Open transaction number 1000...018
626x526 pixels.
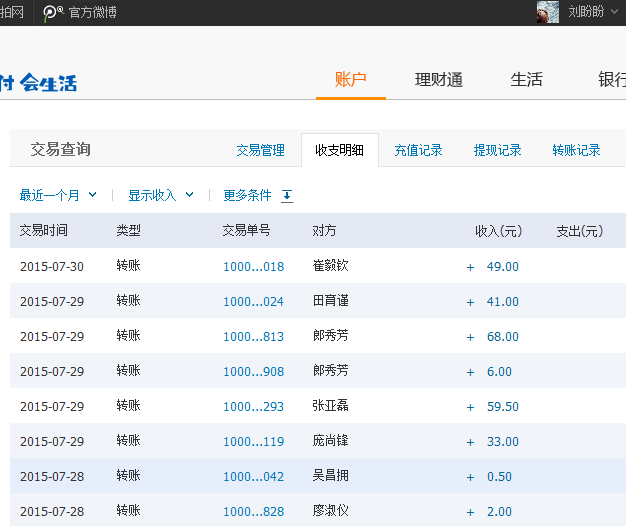(x=253, y=267)
